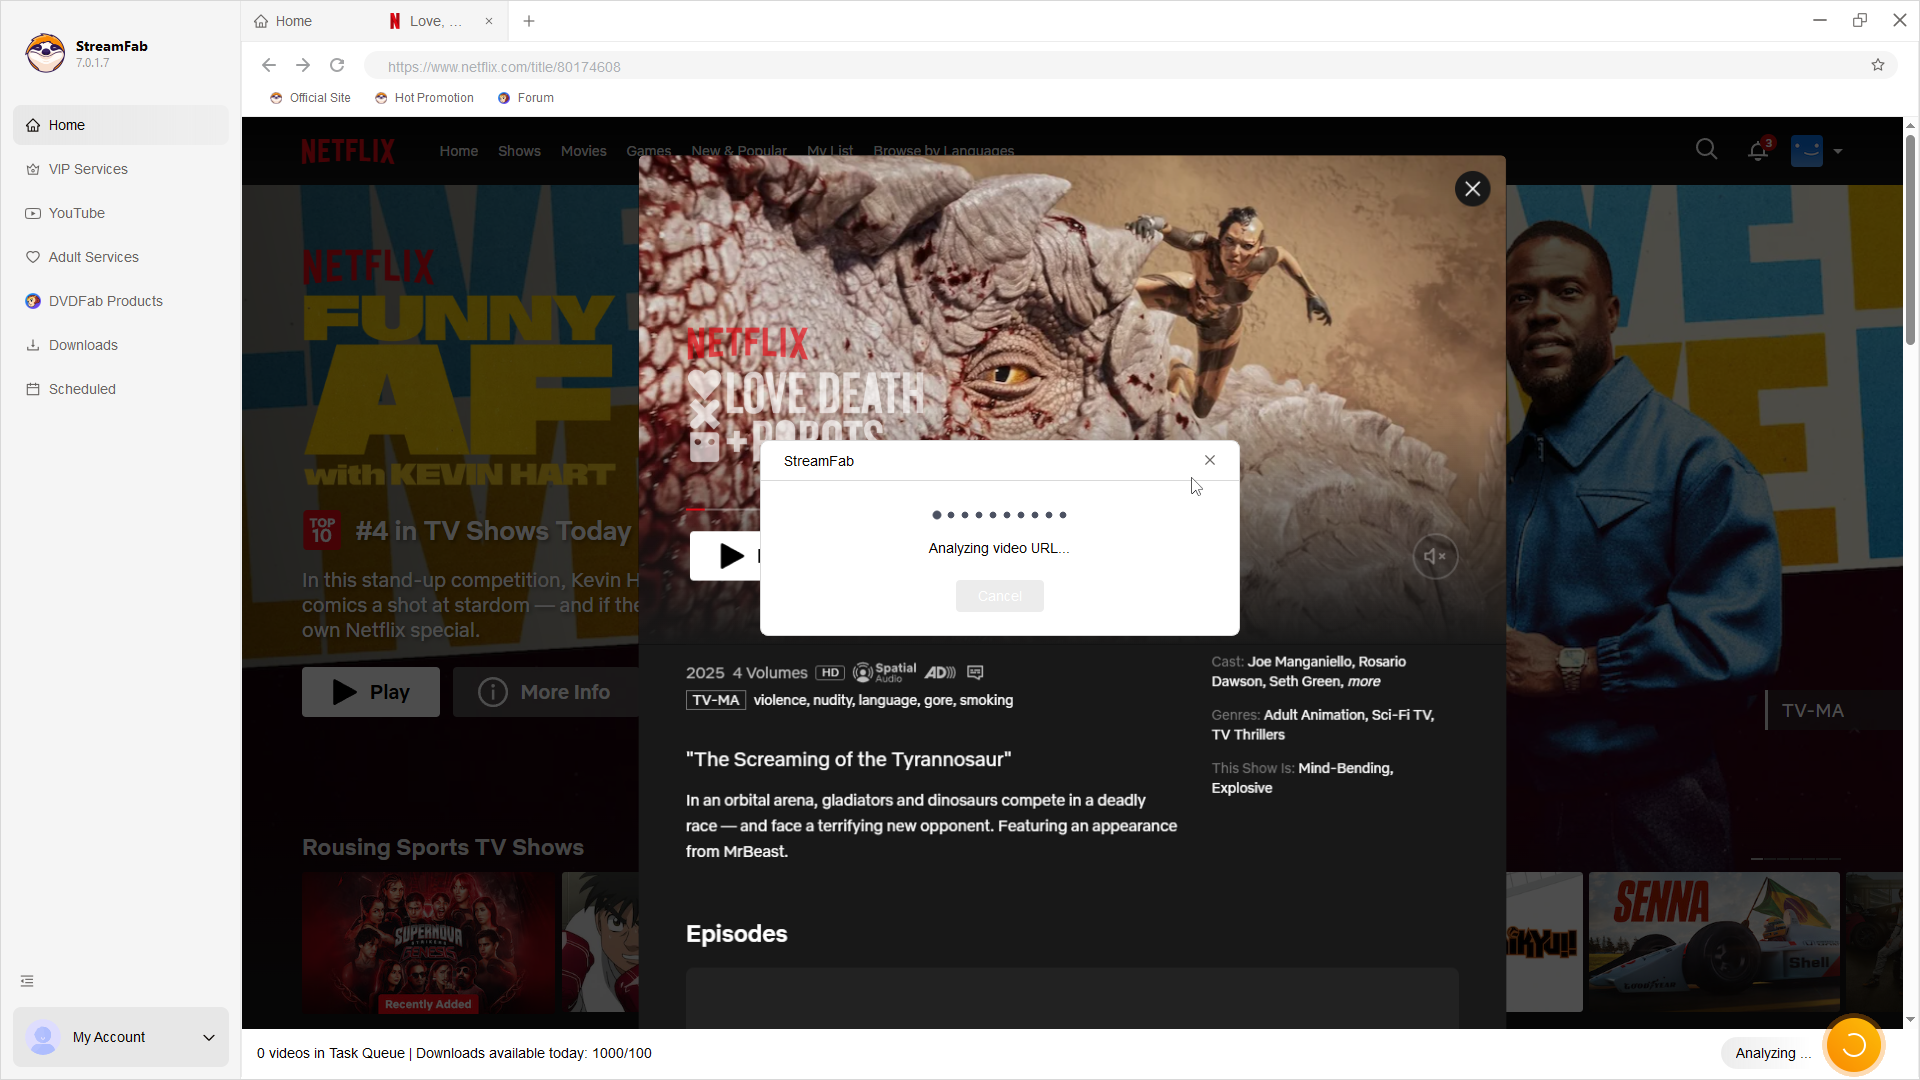Close the StreamFab dialog
Screen dimensions: 1920x1080
pyautogui.click(x=1210, y=460)
